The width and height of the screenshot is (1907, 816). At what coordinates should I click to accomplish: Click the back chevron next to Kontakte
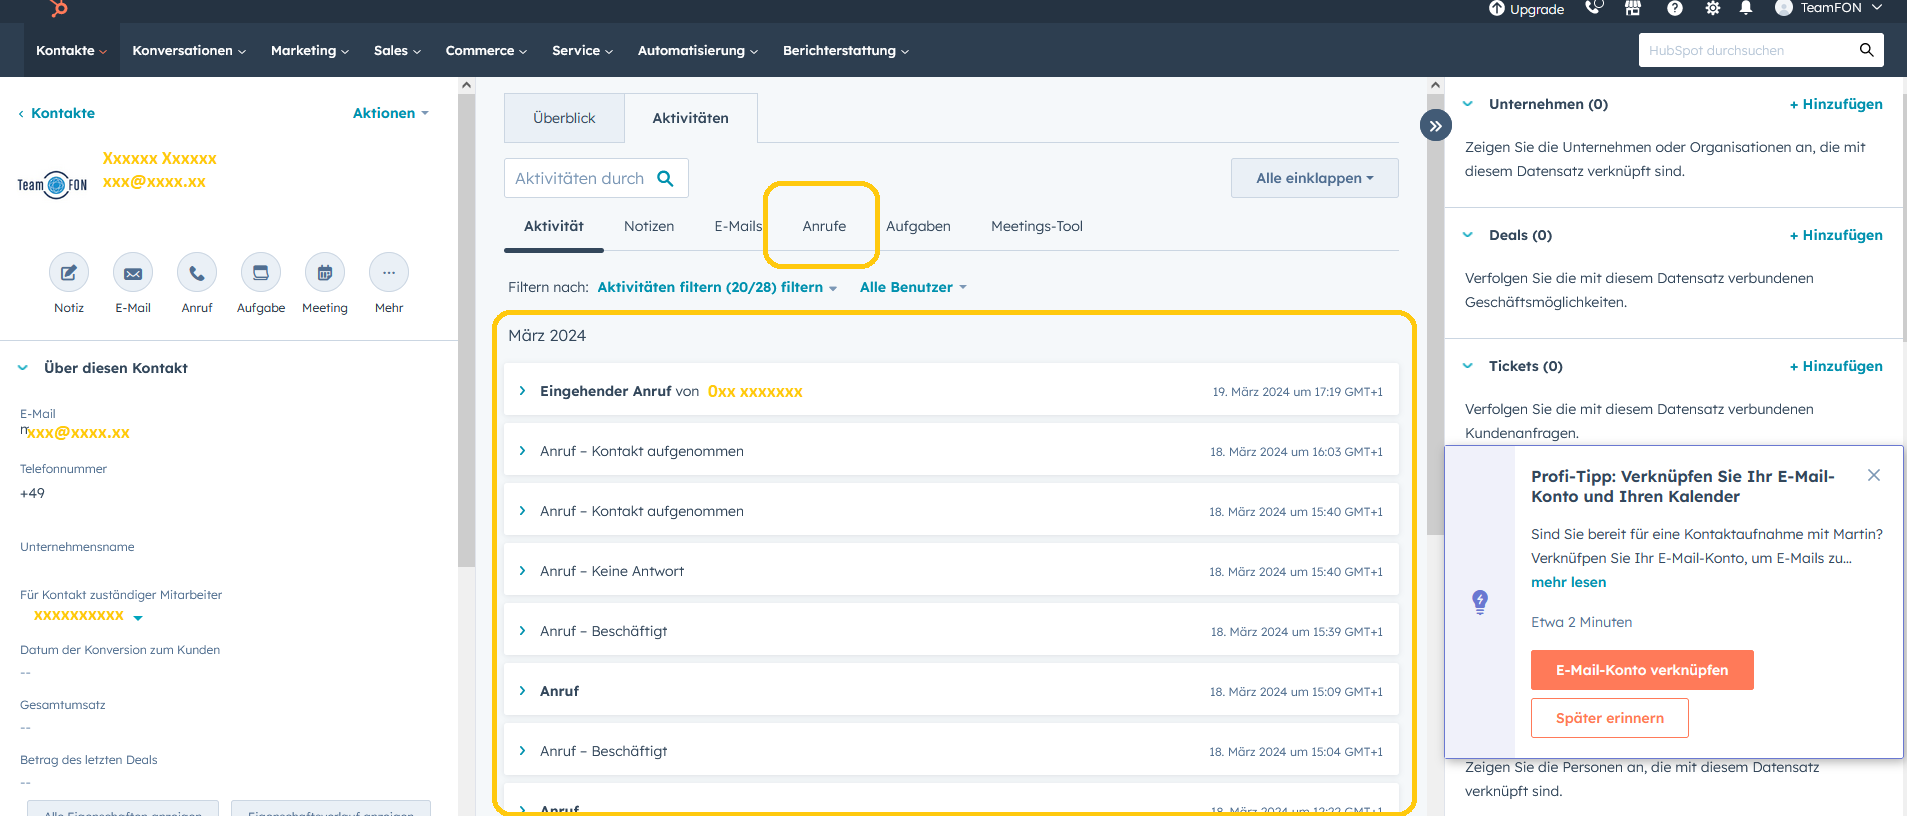click(x=21, y=114)
